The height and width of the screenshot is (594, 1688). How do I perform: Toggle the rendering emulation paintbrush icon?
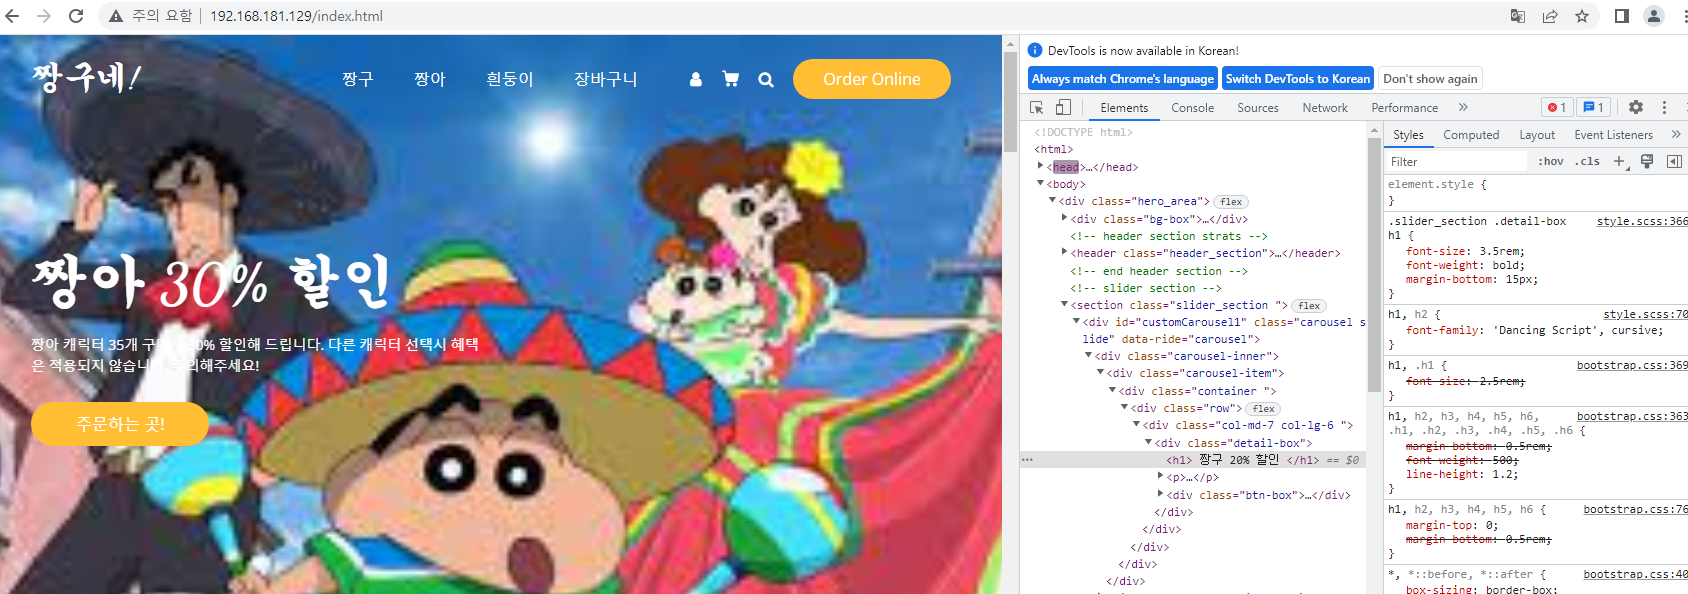[1647, 161]
